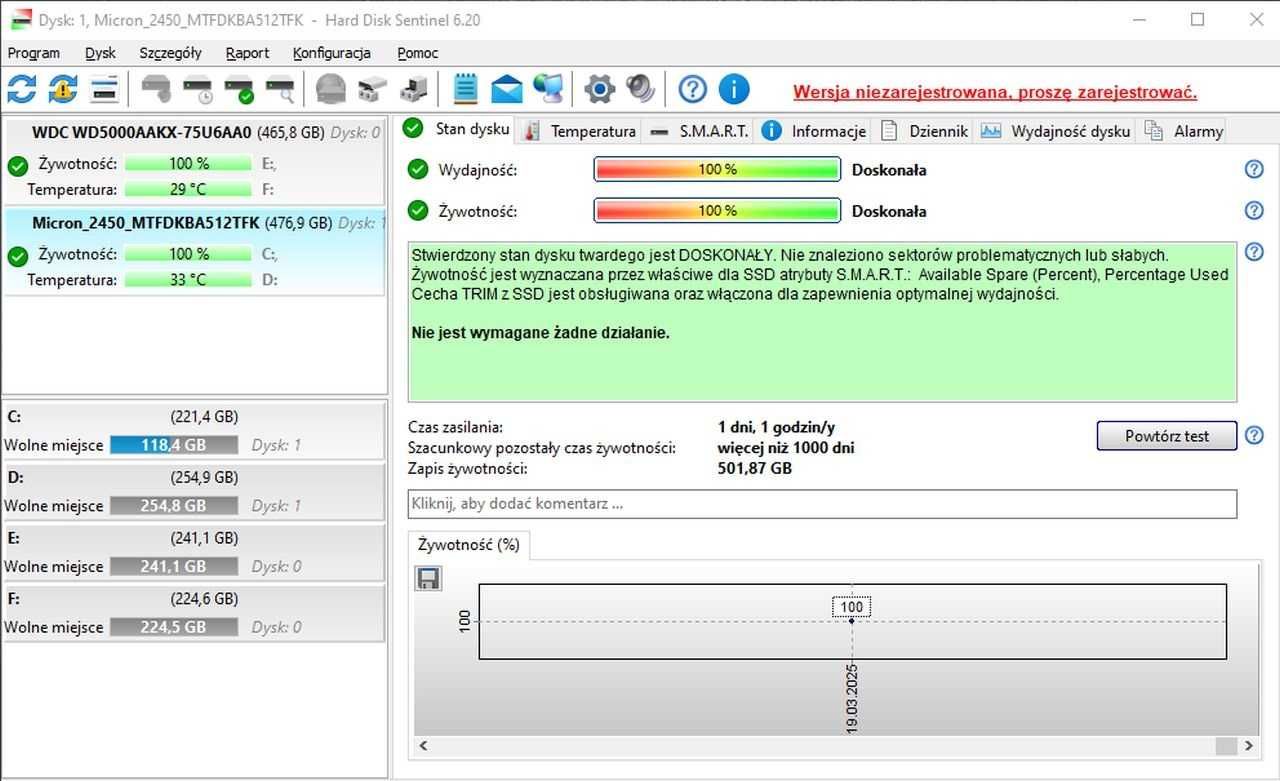Switch to the Wydajność dysku tab
This screenshot has height=781, width=1280.
click(x=1056, y=131)
